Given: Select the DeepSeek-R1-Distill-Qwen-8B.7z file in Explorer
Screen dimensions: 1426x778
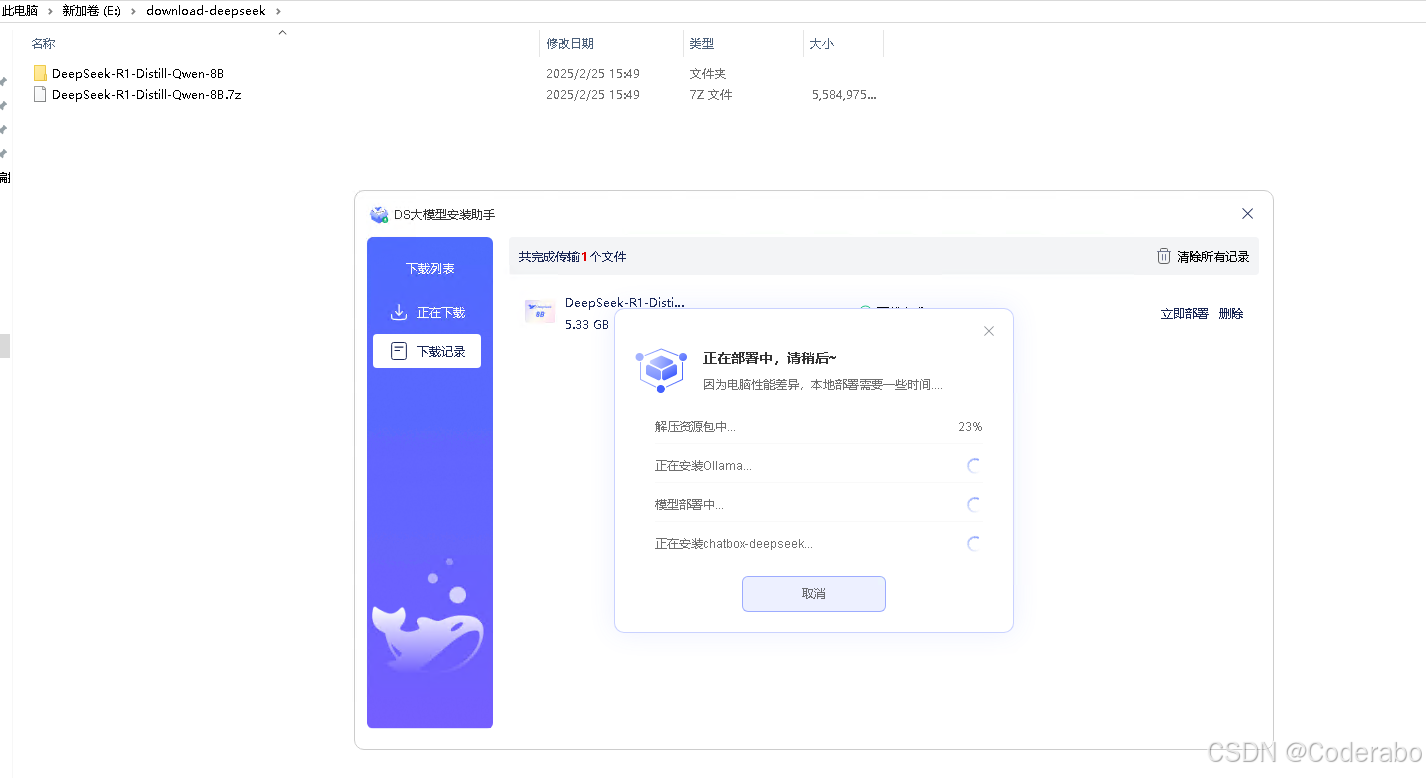Looking at the screenshot, I should [147, 94].
